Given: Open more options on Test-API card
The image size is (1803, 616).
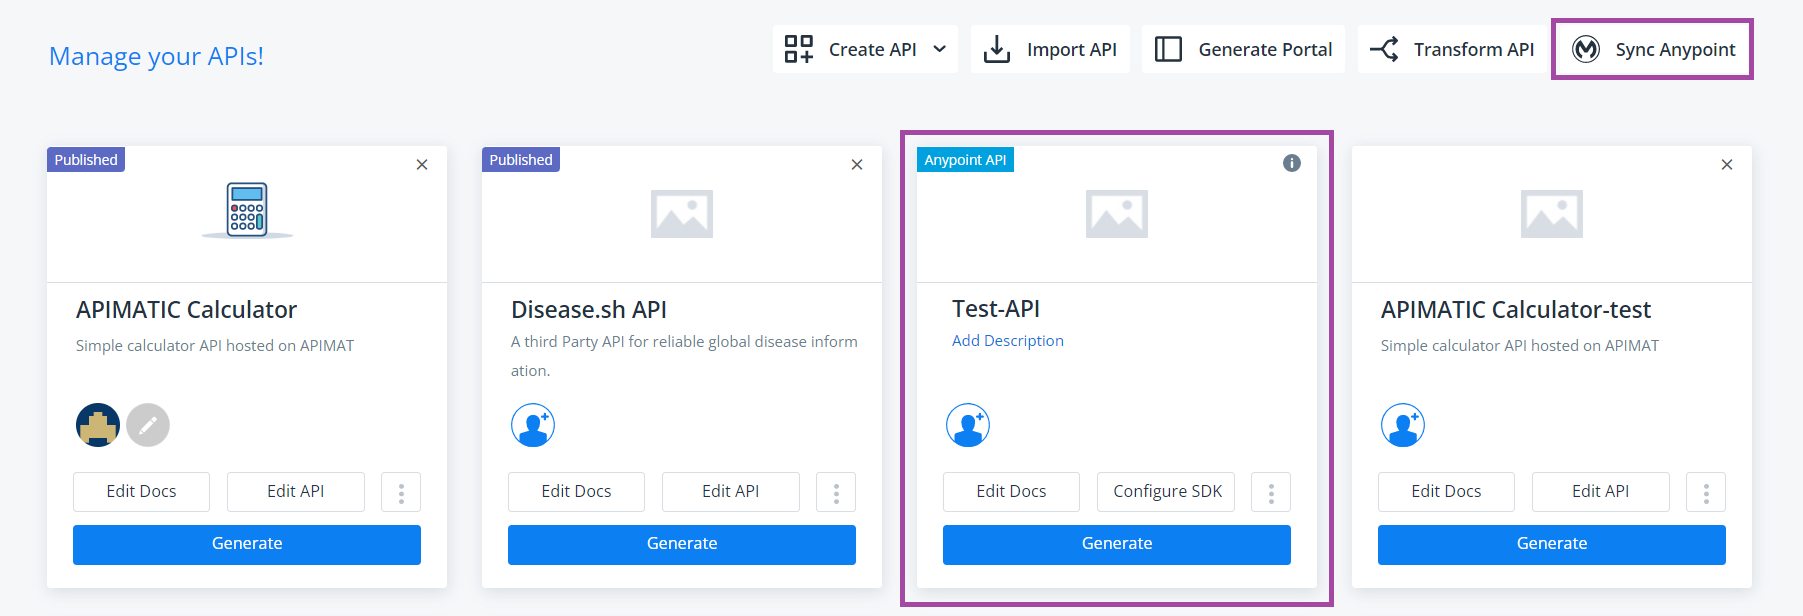Looking at the screenshot, I should click(1271, 492).
